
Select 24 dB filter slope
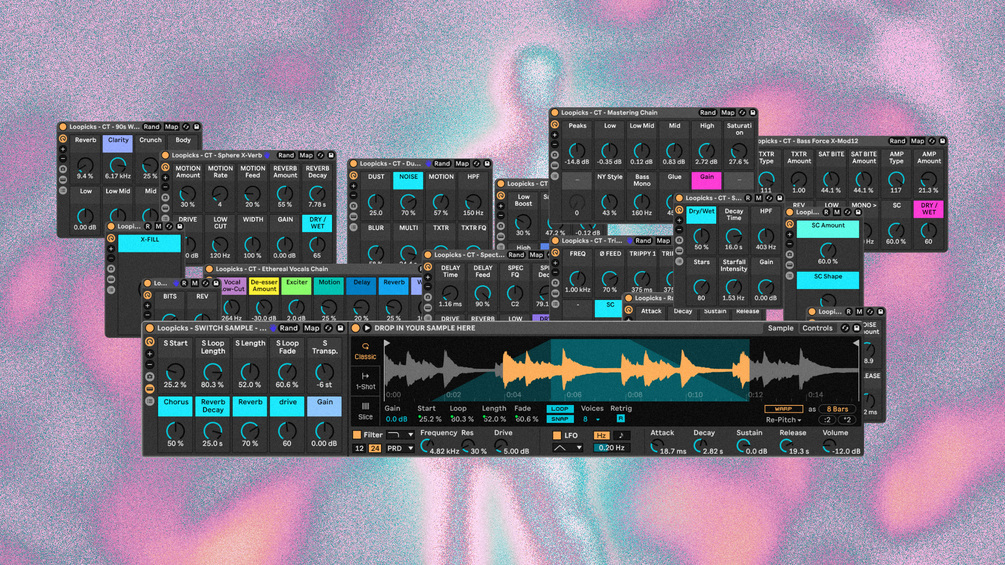coord(374,448)
